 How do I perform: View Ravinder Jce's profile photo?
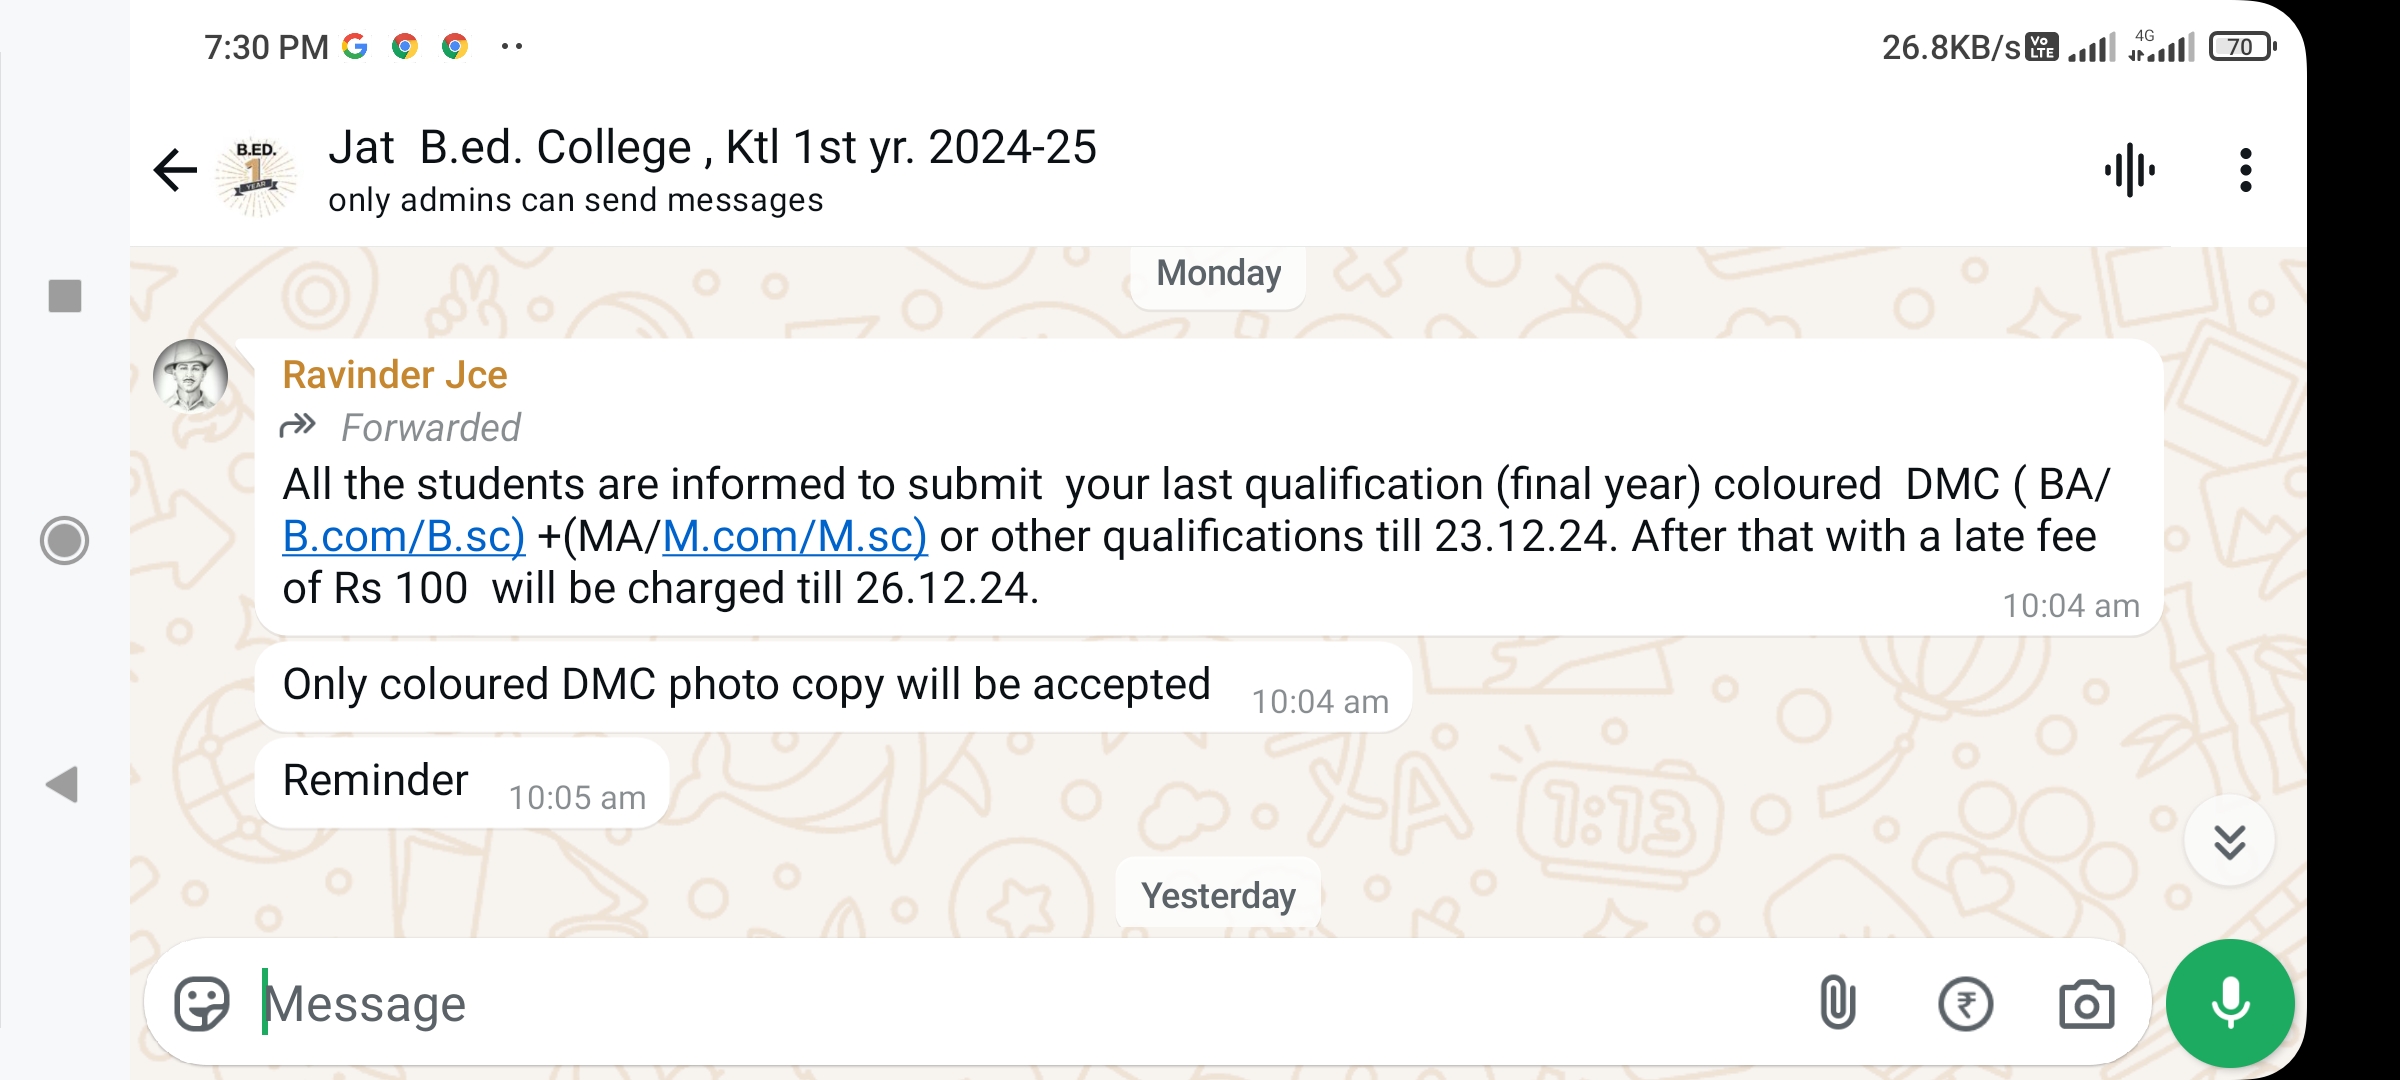(190, 377)
